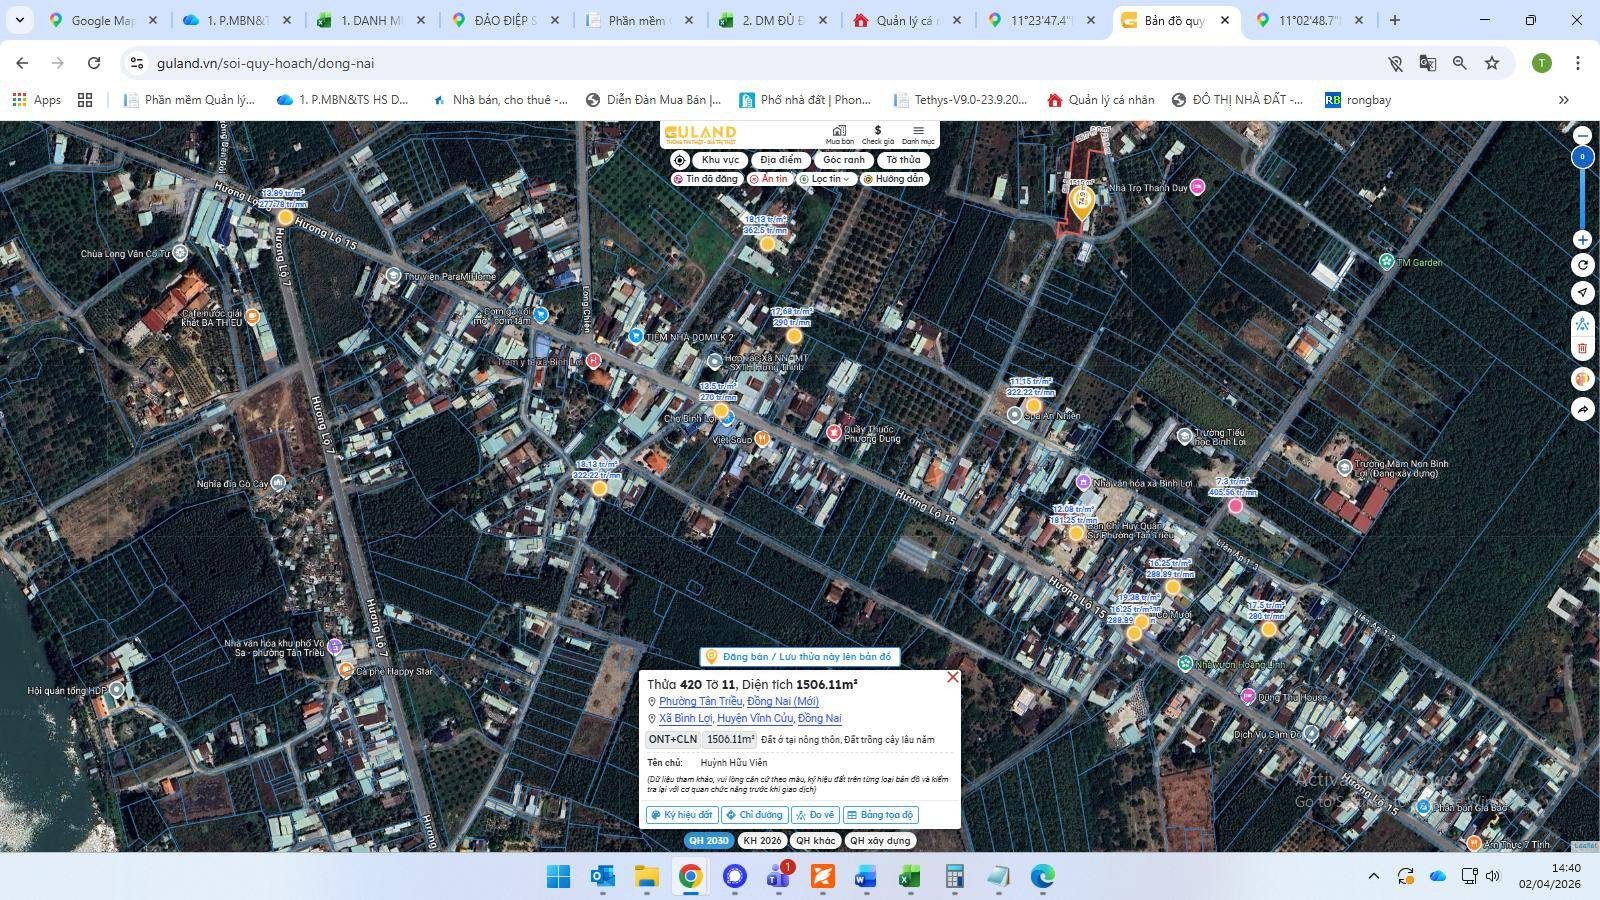Click the locate-me crosshair button
This screenshot has height=900, width=1600.
(679, 160)
